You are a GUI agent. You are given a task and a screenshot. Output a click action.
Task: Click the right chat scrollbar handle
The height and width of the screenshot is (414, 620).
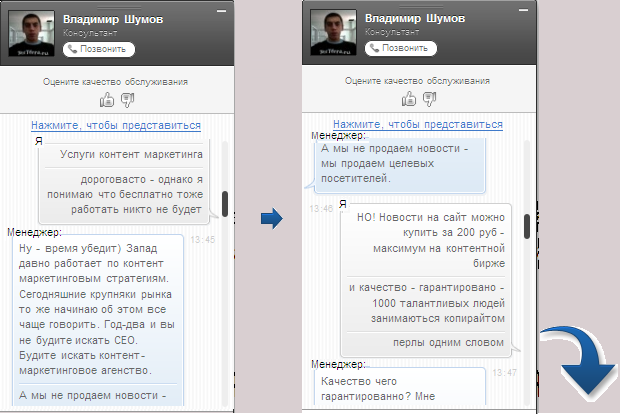(x=528, y=225)
